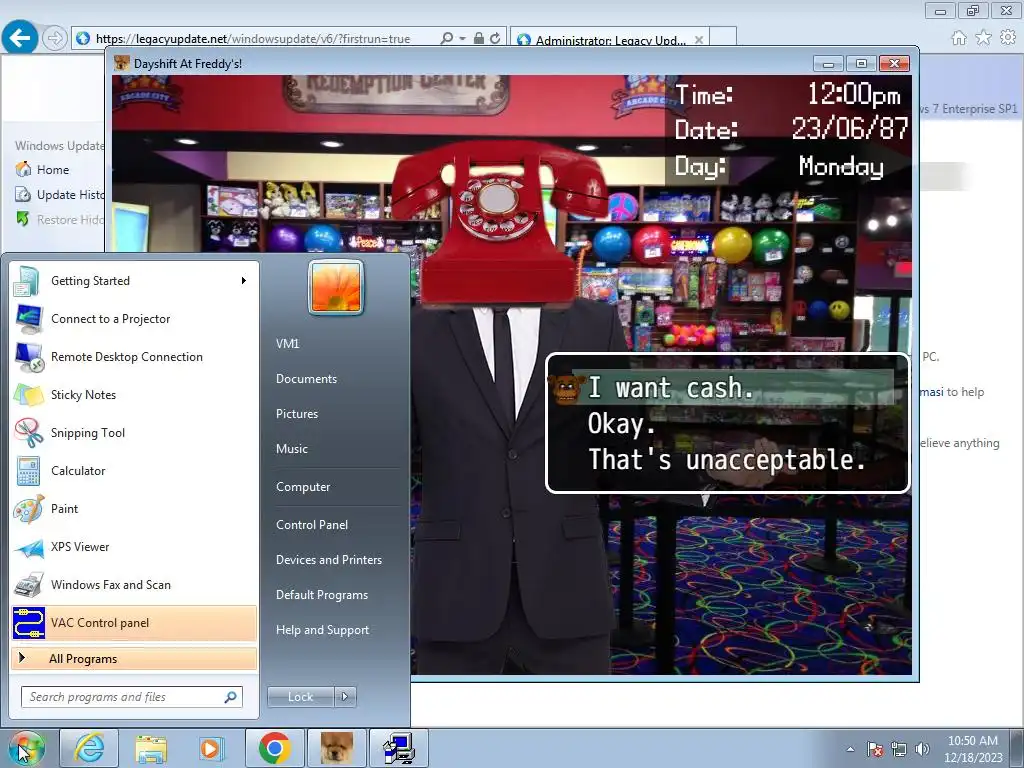Image resolution: width=1024 pixels, height=768 pixels.
Task: Open Internet Explorer from taskbar
Action: 89,748
